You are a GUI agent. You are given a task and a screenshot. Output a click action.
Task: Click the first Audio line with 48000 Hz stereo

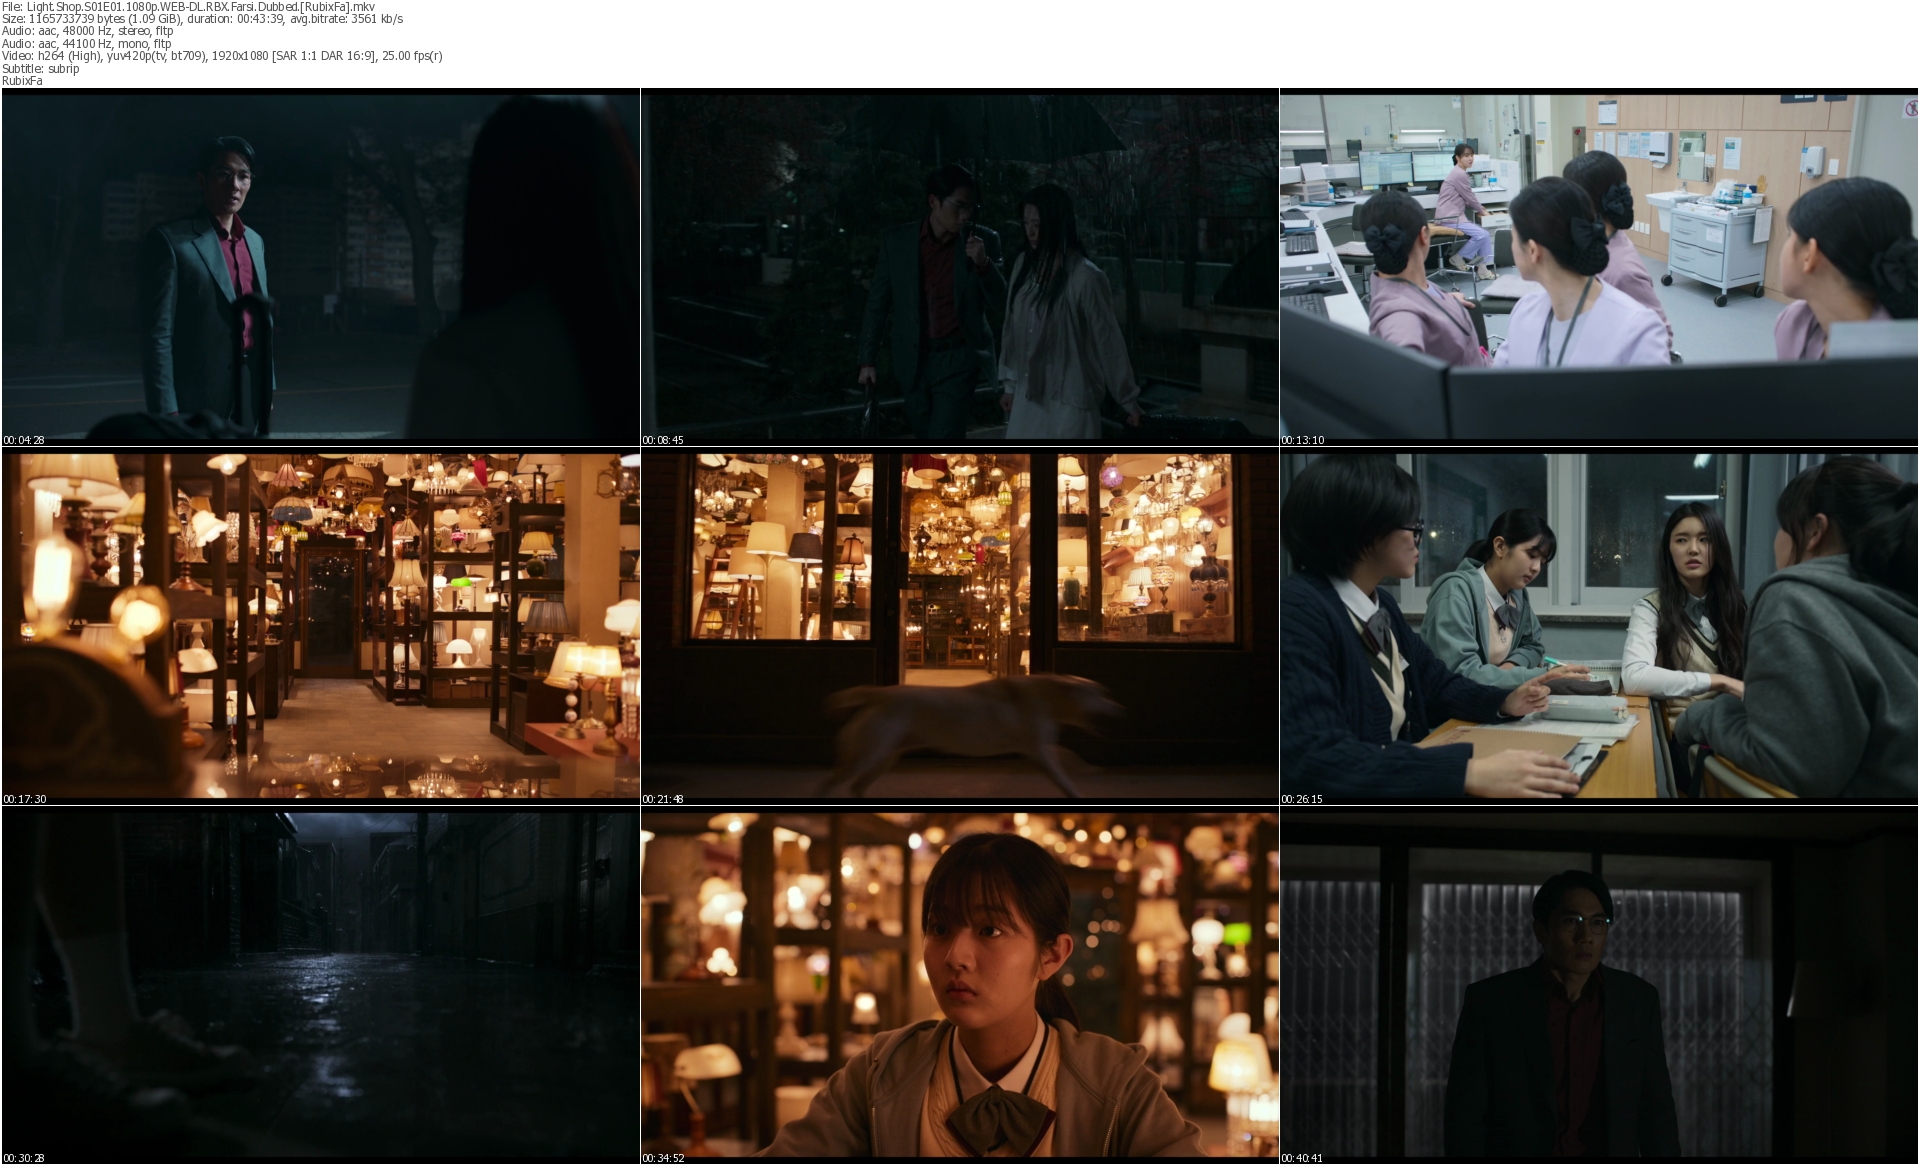(88, 31)
